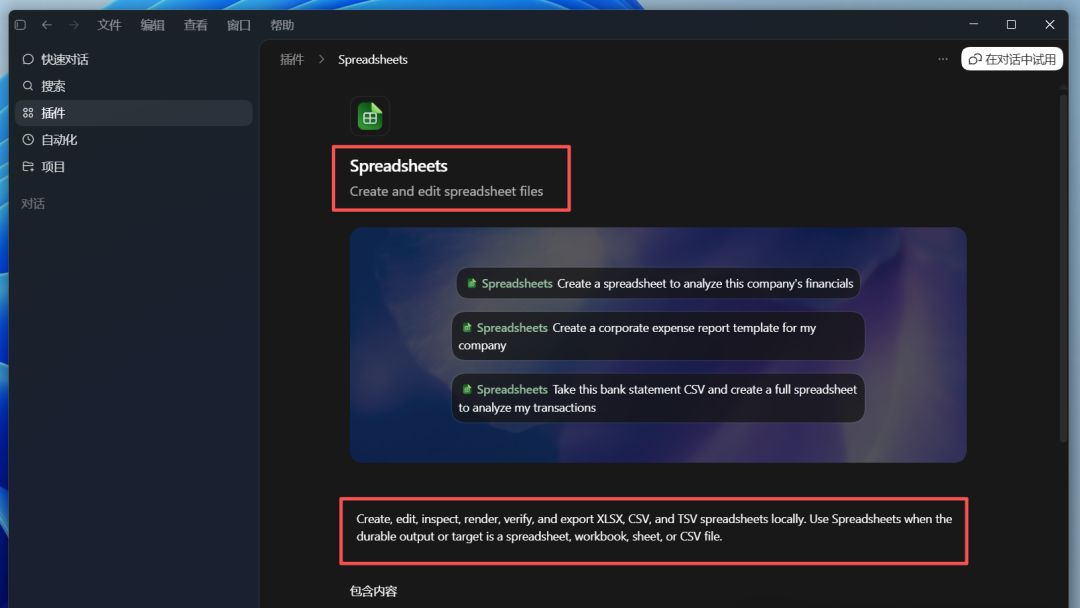Click the vertical scrollbar of plugin page
1080x608 pixels.
click(x=1063, y=269)
